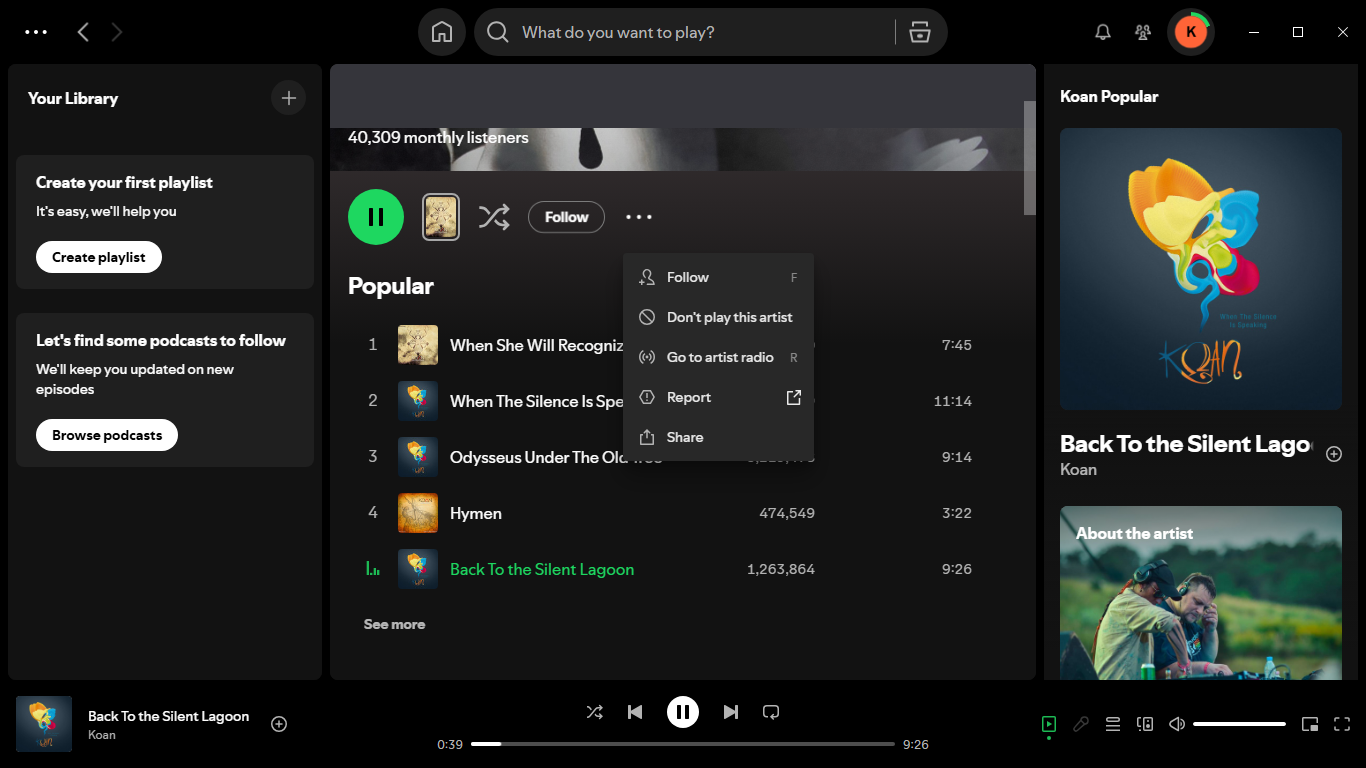The height and width of the screenshot is (768, 1366).
Task: Play the track 'When The Silence Is Spe…'
Action: (536, 401)
